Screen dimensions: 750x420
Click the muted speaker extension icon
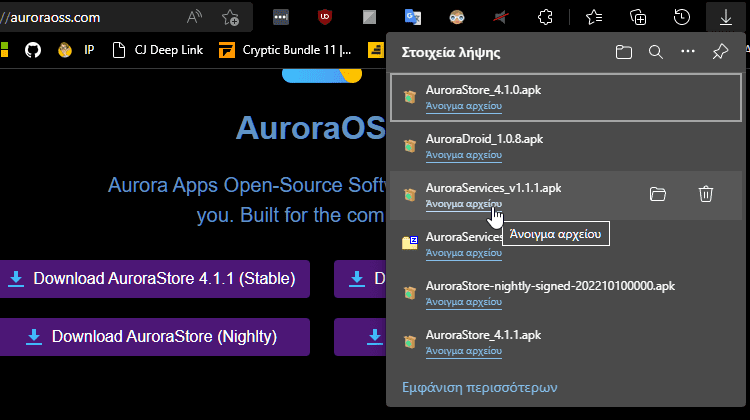[x=501, y=18]
